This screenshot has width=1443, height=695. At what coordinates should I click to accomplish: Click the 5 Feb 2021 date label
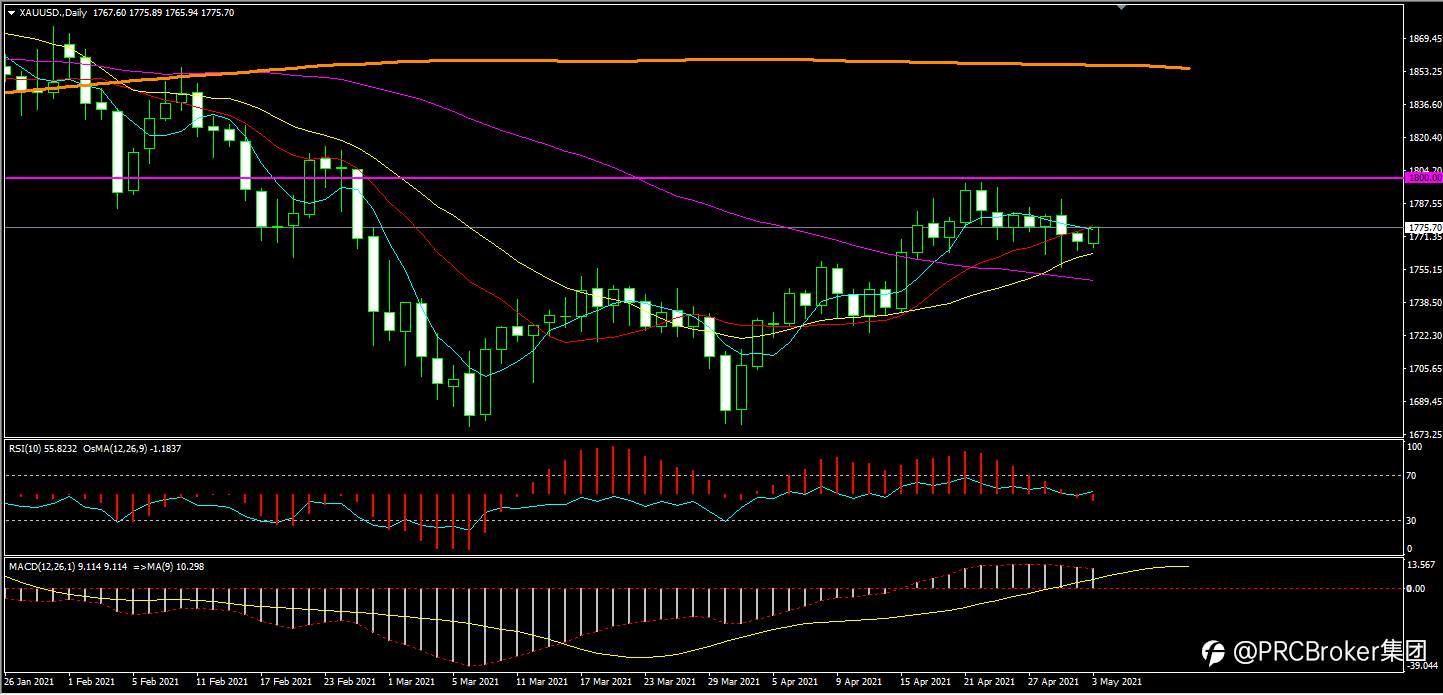tap(156, 681)
